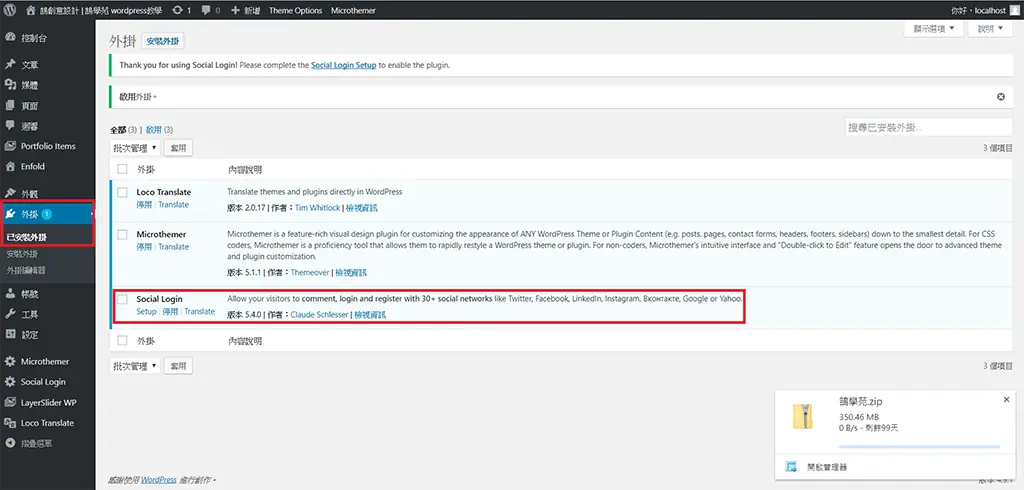
Task: Click the Comments icon in sidebar
Action: click(x=10, y=125)
